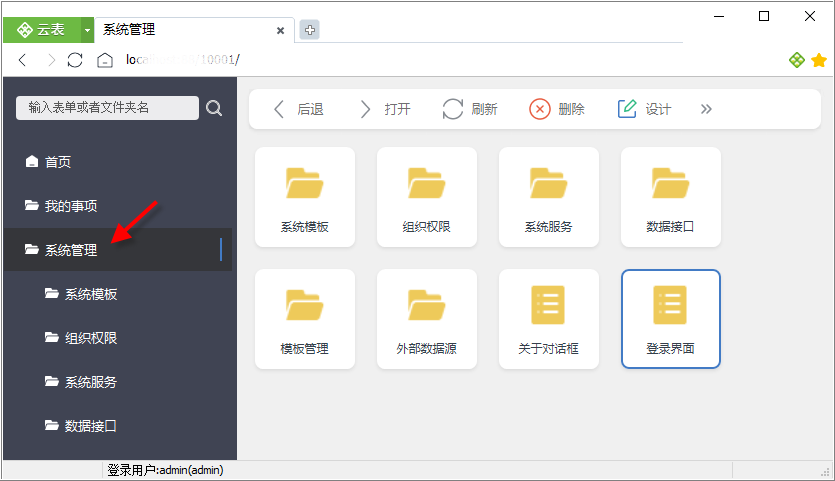Image resolution: width=835 pixels, height=481 pixels.
Task: Minimize the browser window
Action: pos(719,17)
